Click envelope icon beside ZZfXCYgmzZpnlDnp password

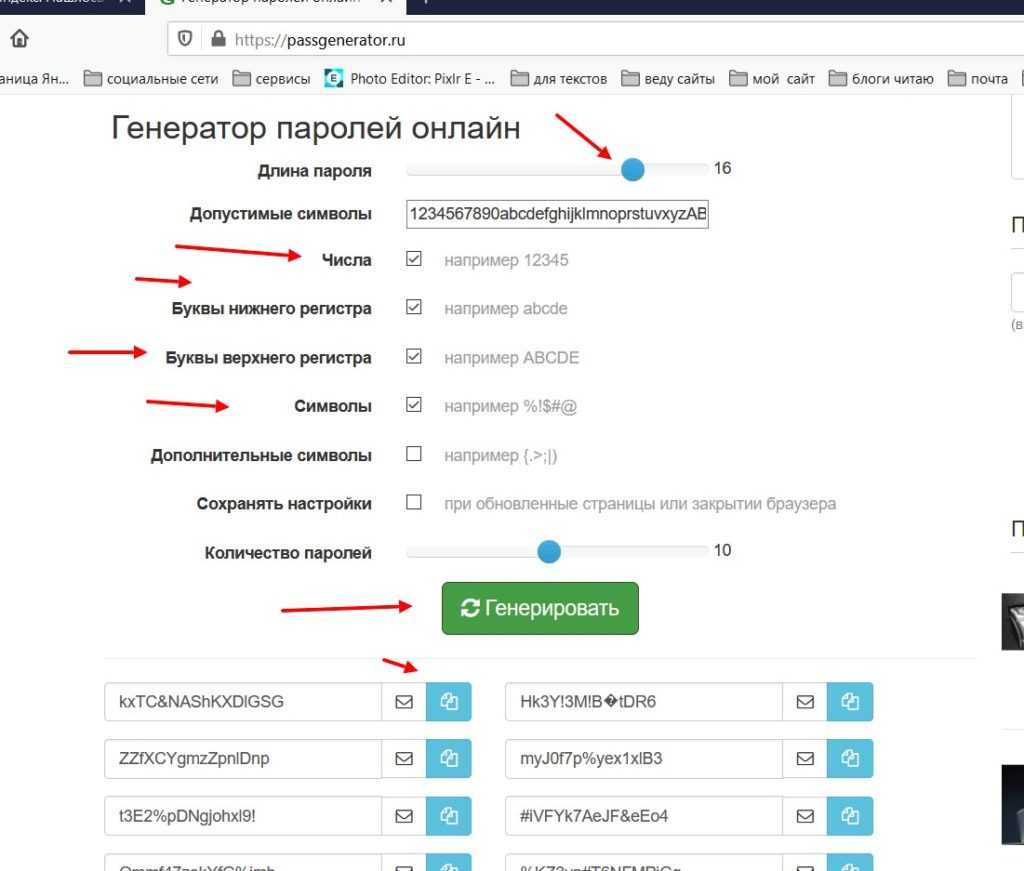(404, 759)
